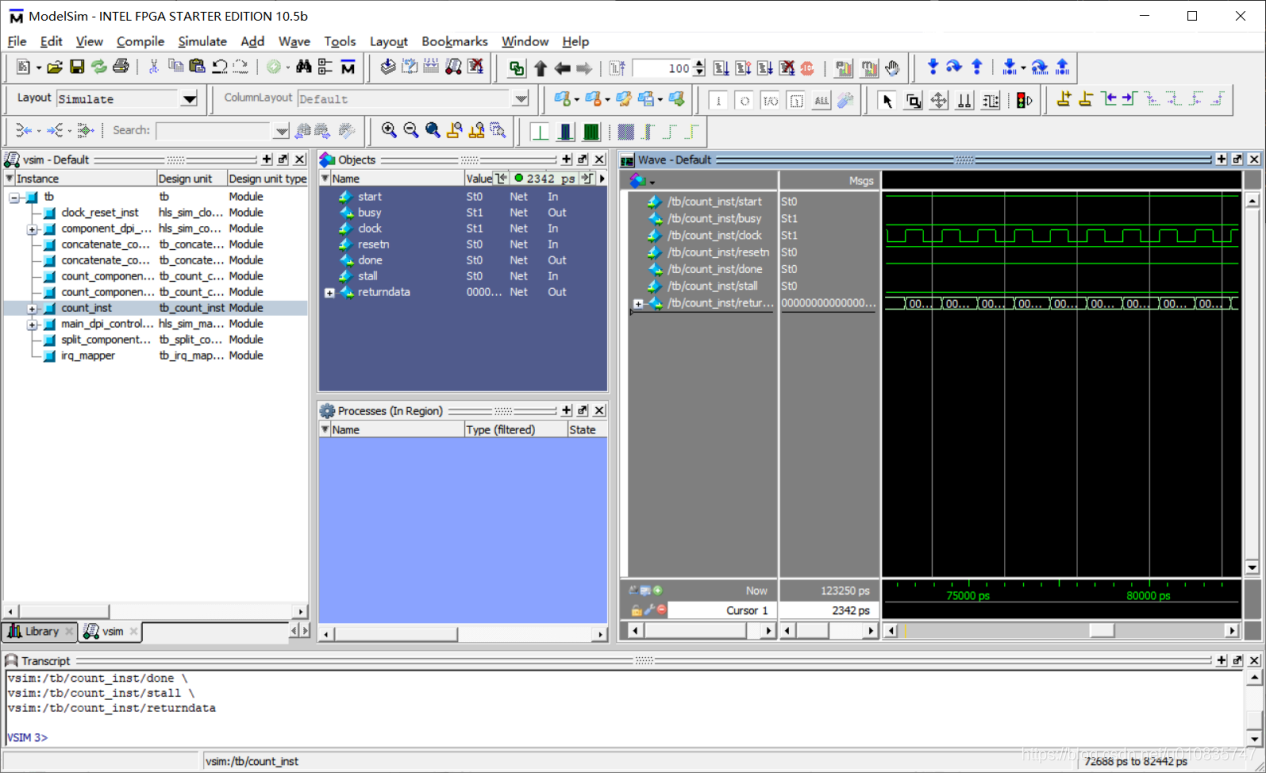This screenshot has height=773, width=1266.
Task: Open the Wave menu
Action: pyautogui.click(x=294, y=41)
